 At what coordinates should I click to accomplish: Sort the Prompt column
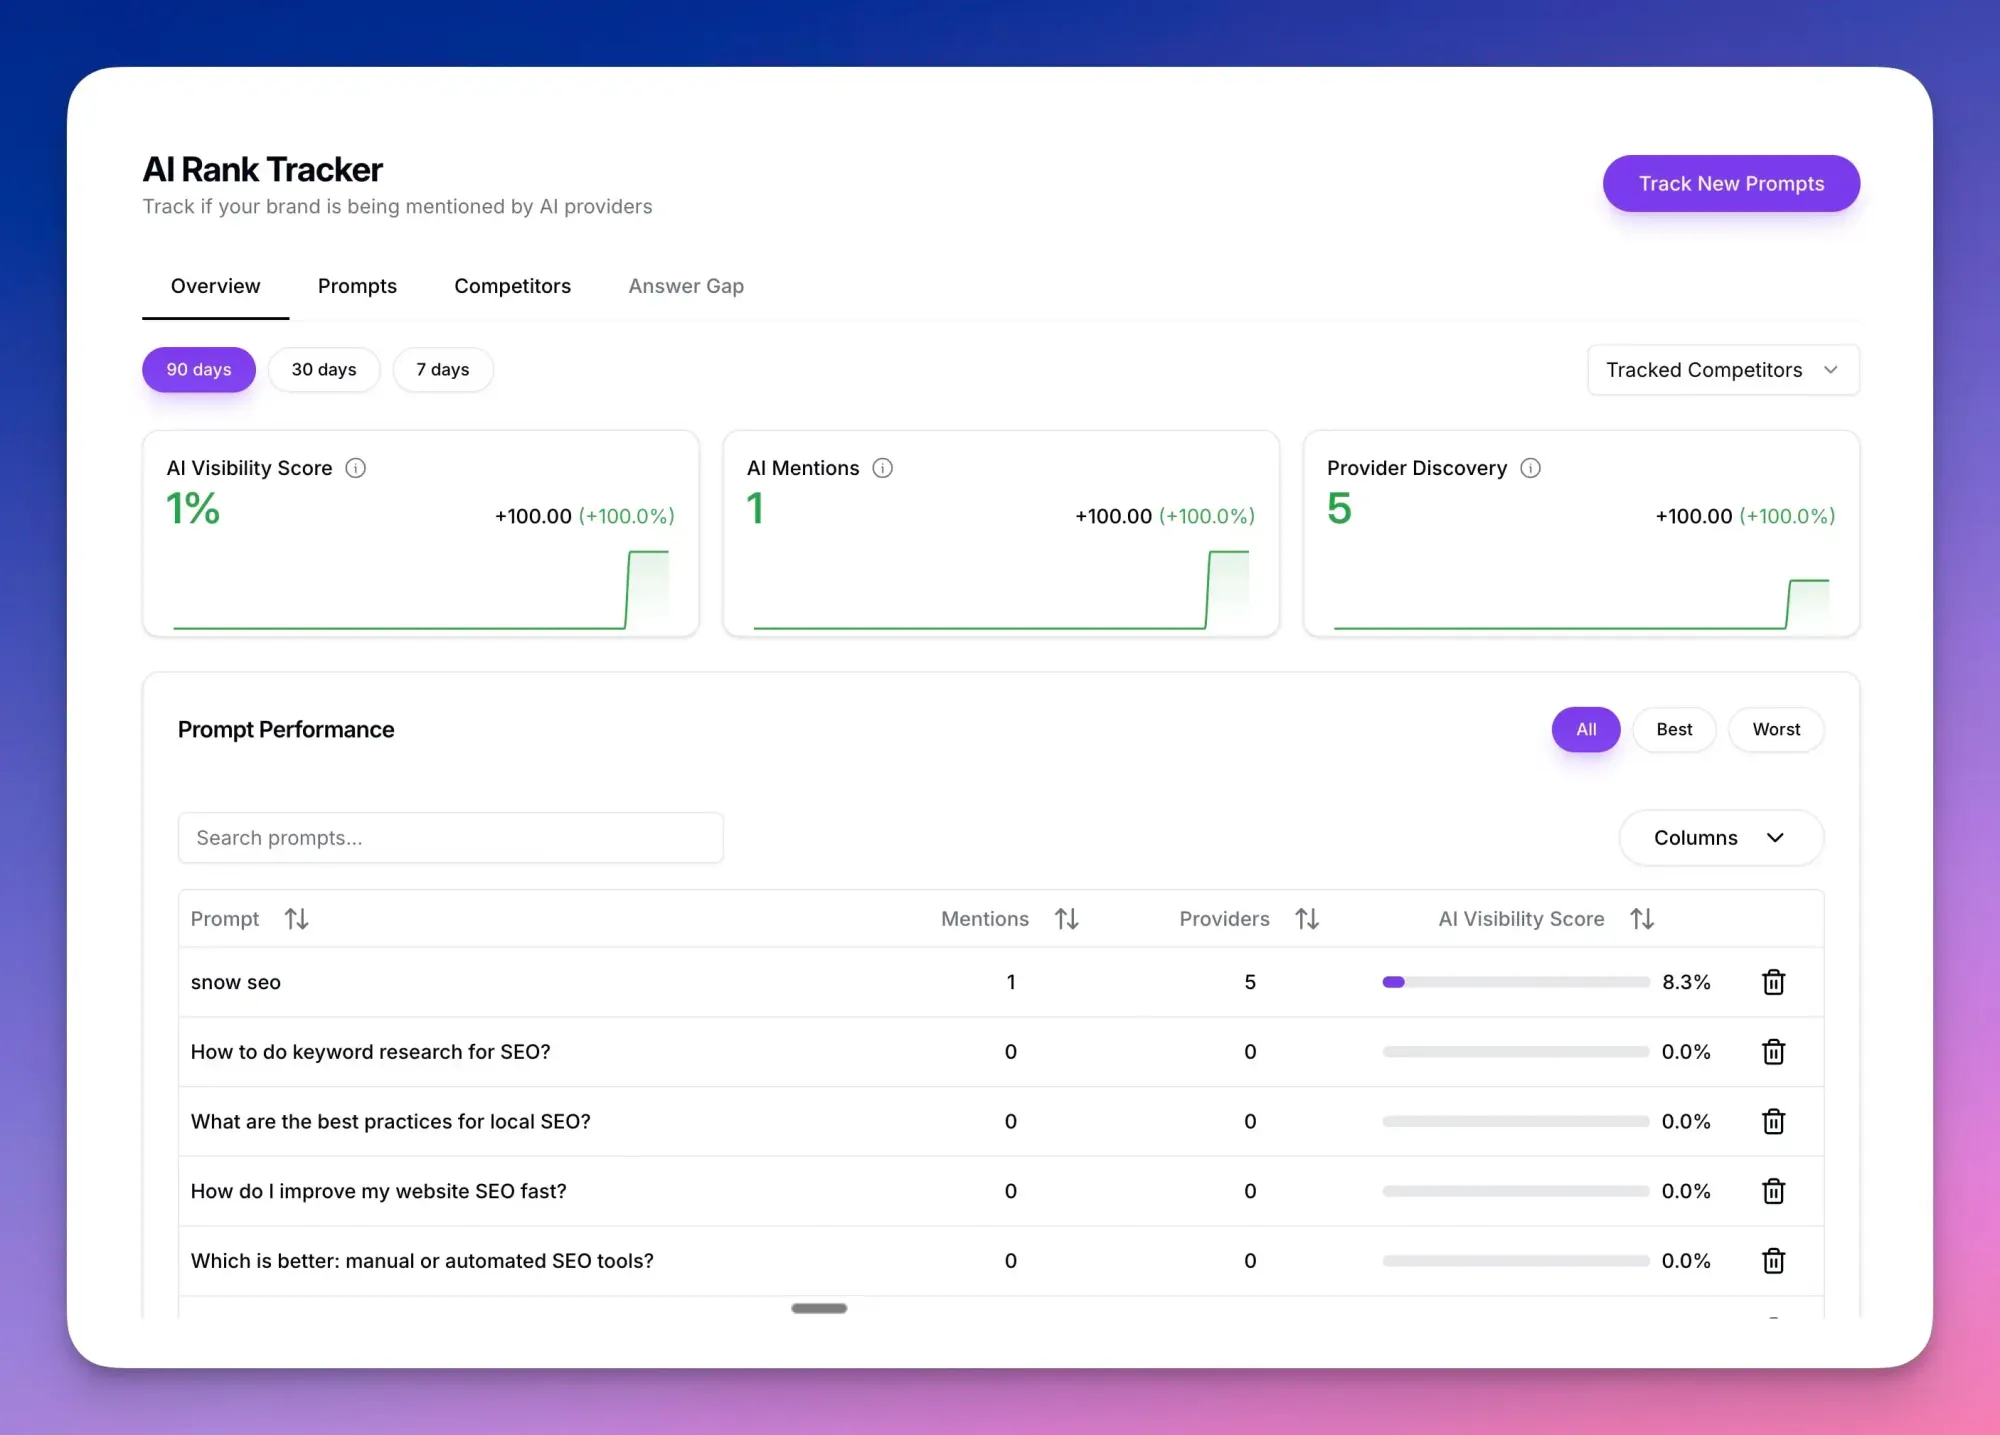pyautogui.click(x=296, y=918)
